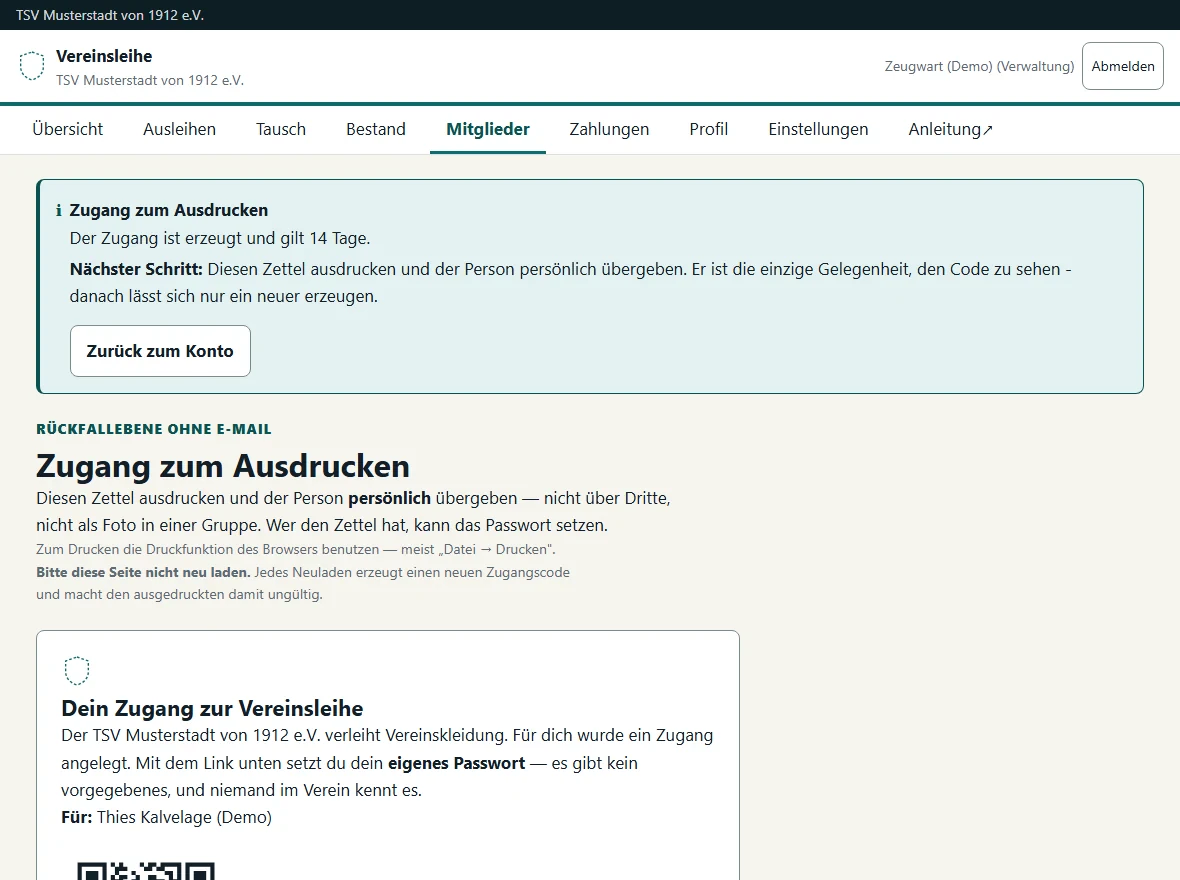The image size is (1180, 880).
Task: Open the Übersicht tab
Action: pos(68,129)
